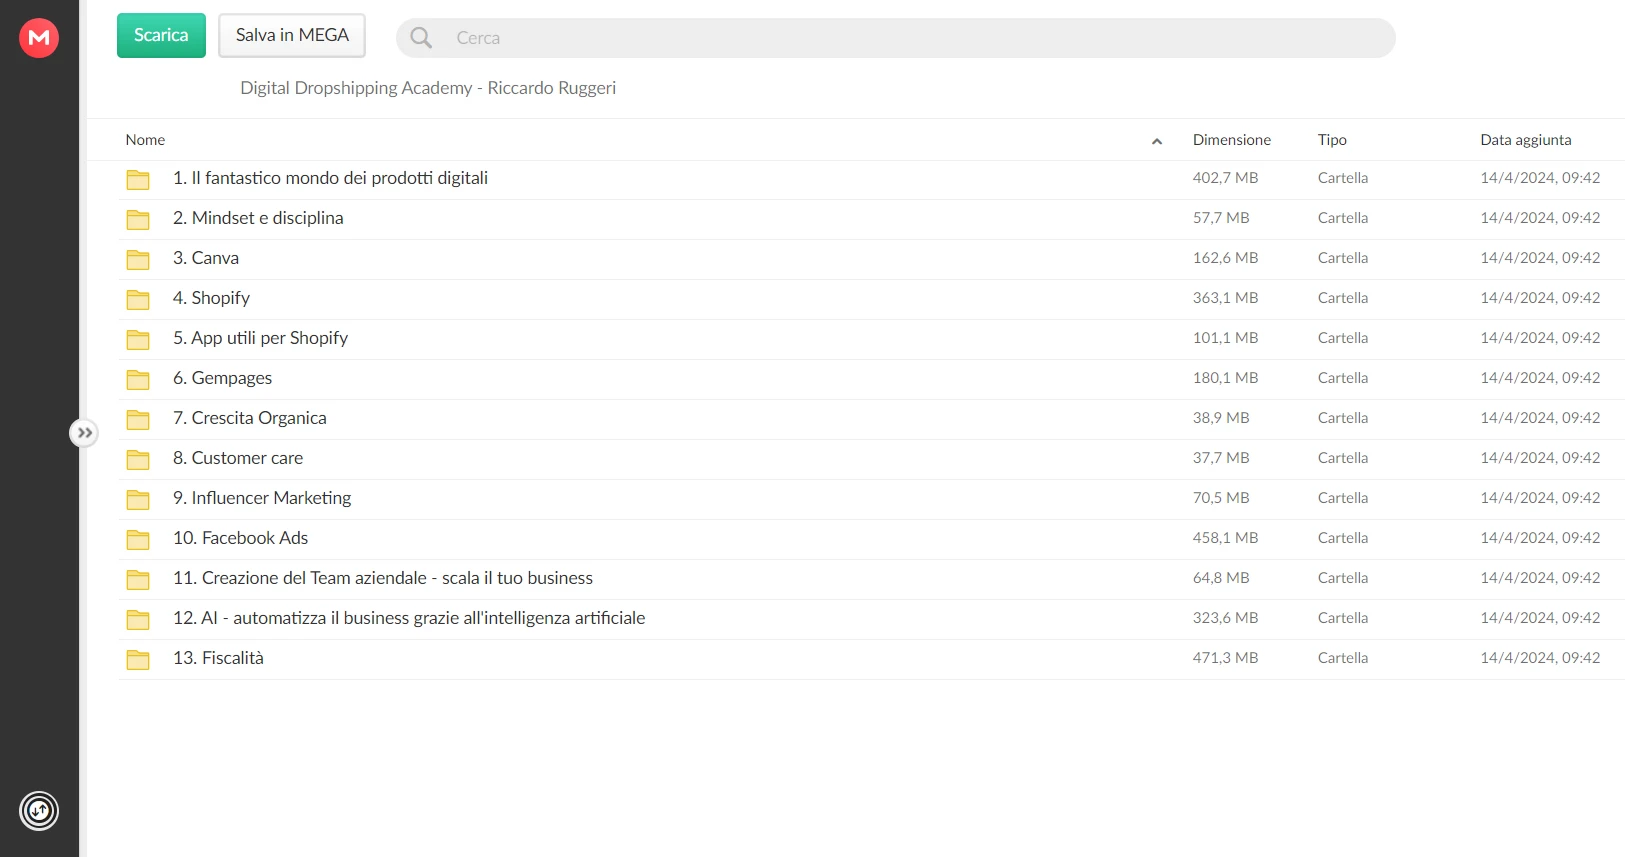Click folder icon for Mindset e disciplina

click(x=138, y=219)
